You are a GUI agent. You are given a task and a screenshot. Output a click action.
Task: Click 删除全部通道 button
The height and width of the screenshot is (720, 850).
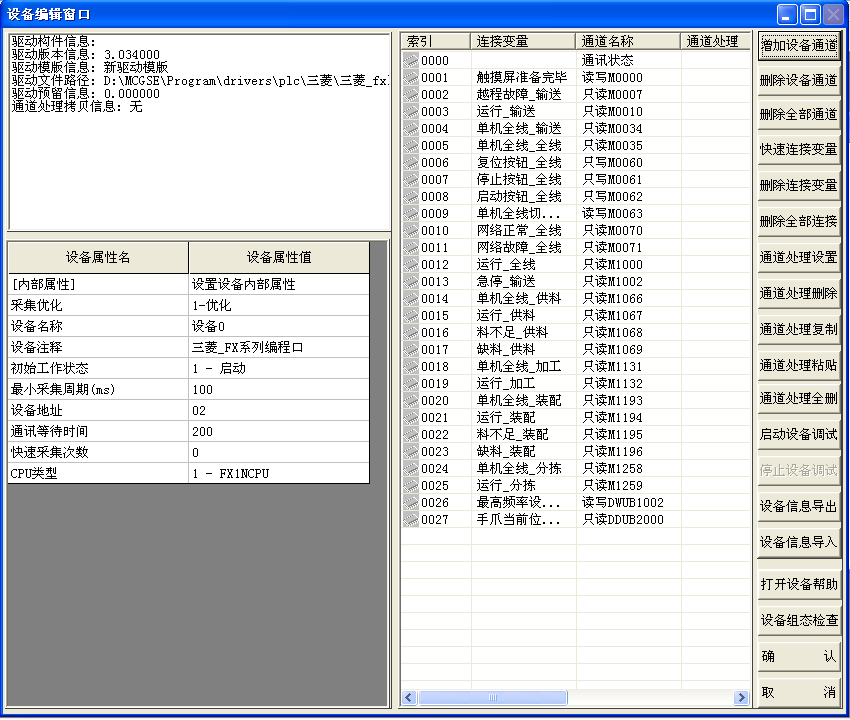coord(800,109)
